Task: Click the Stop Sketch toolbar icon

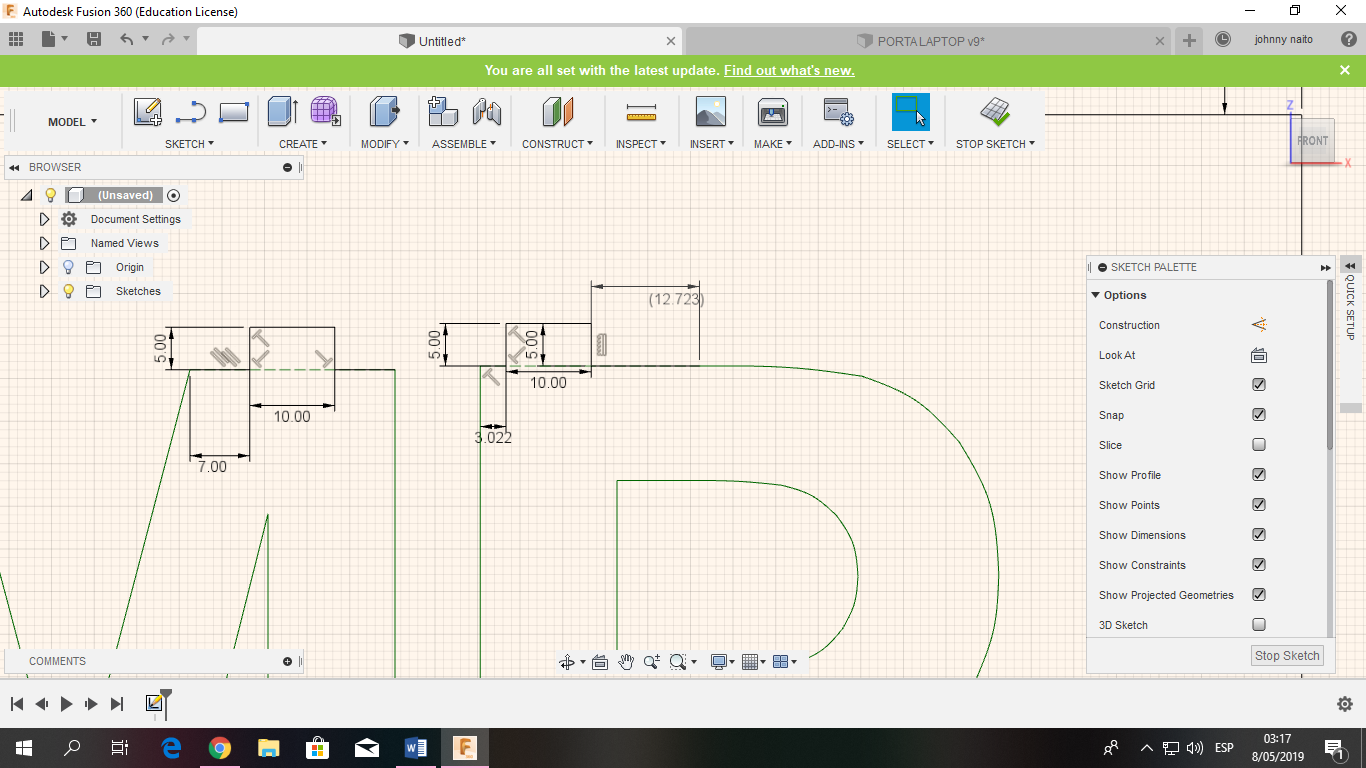Action: (995, 112)
